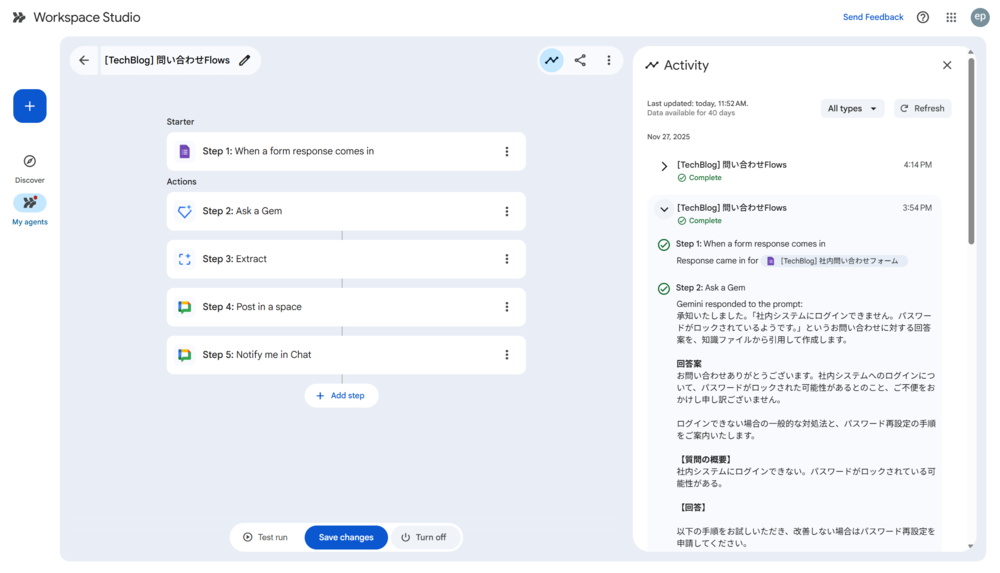
Task: Open the flow's three-dot more options menu
Action: click(x=608, y=61)
